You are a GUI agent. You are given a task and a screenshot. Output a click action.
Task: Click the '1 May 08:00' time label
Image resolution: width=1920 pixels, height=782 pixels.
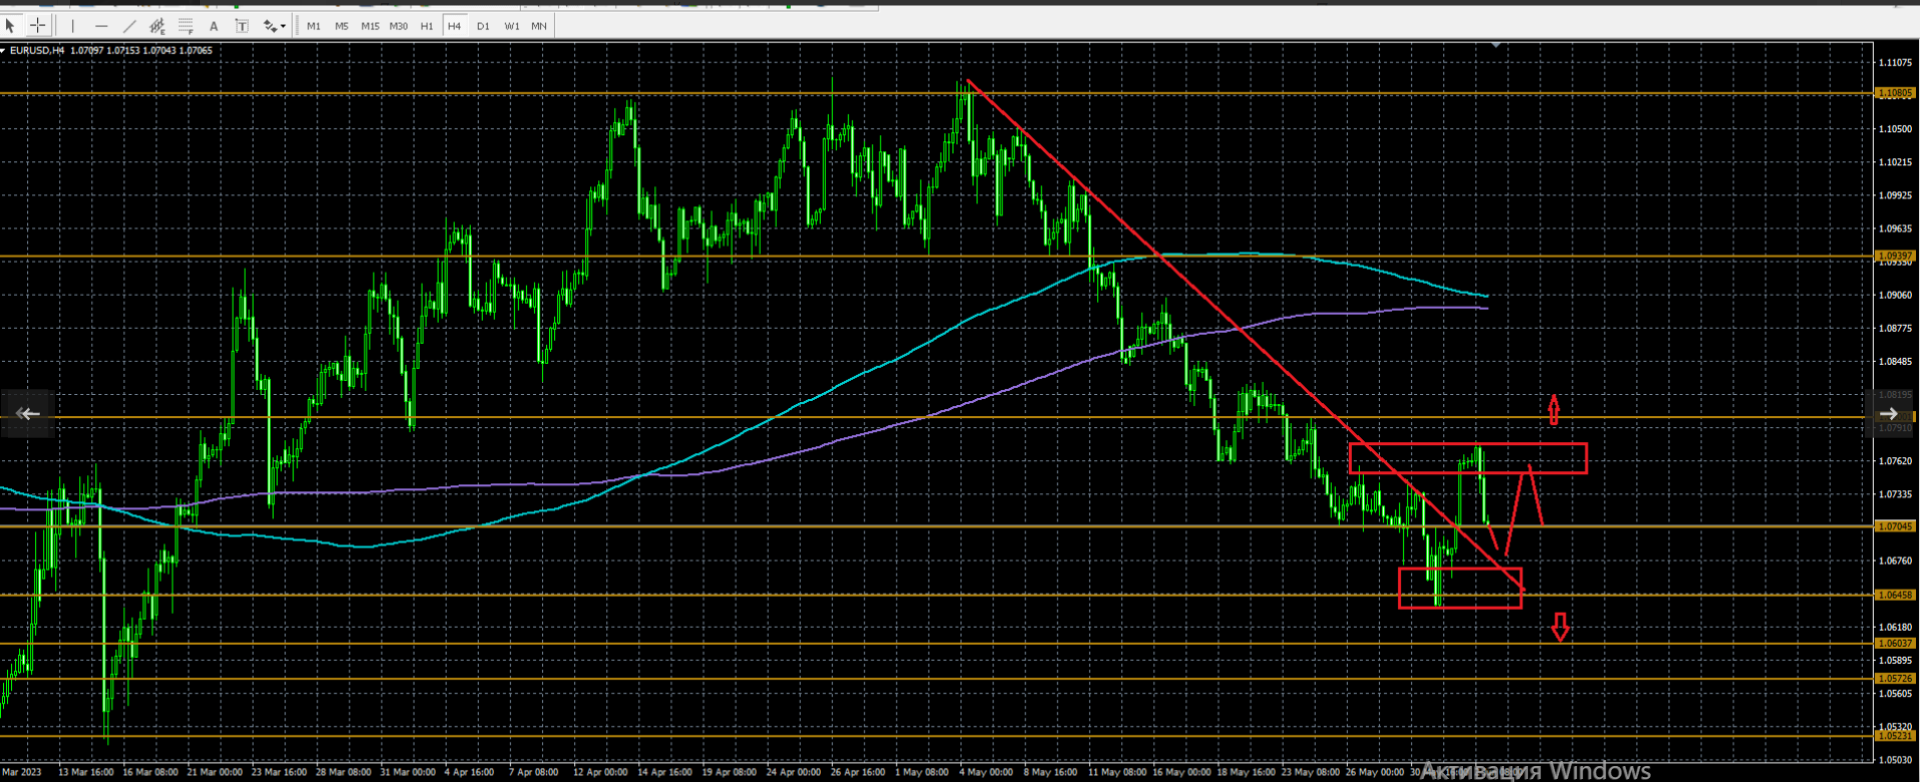922,772
